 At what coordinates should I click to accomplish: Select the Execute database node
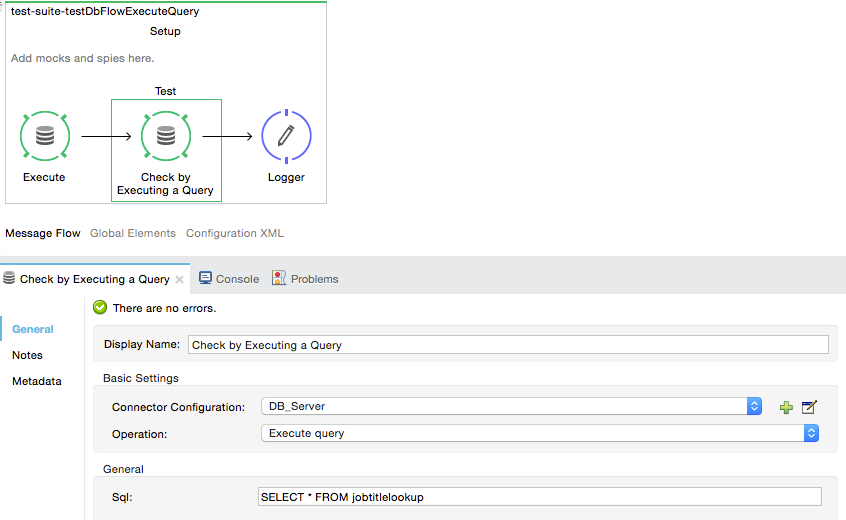pos(45,136)
